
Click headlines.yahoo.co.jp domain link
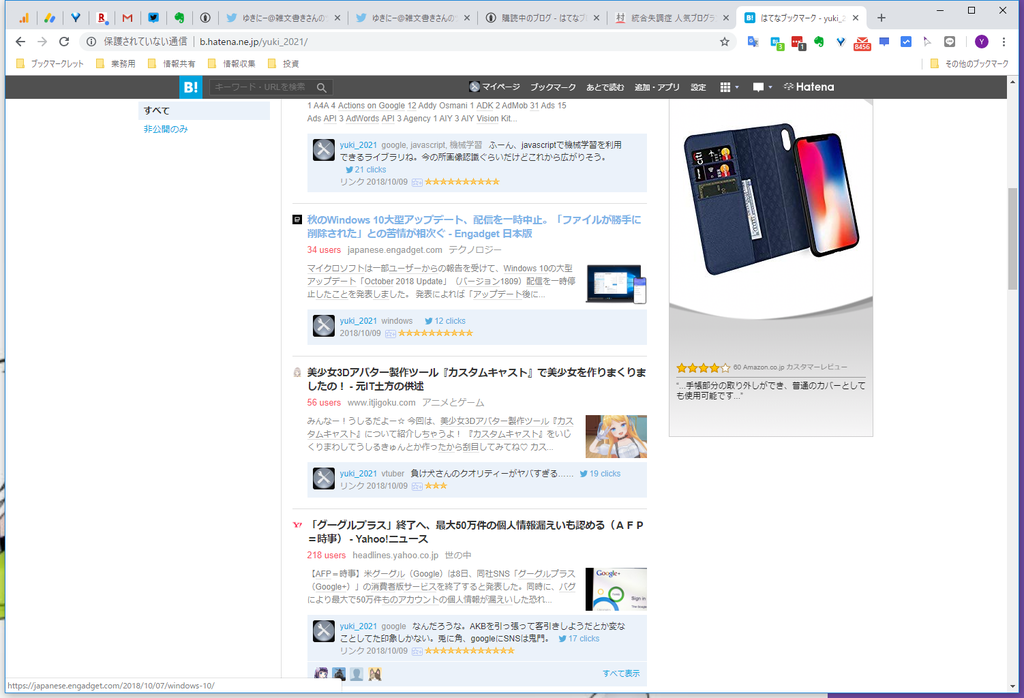point(396,556)
